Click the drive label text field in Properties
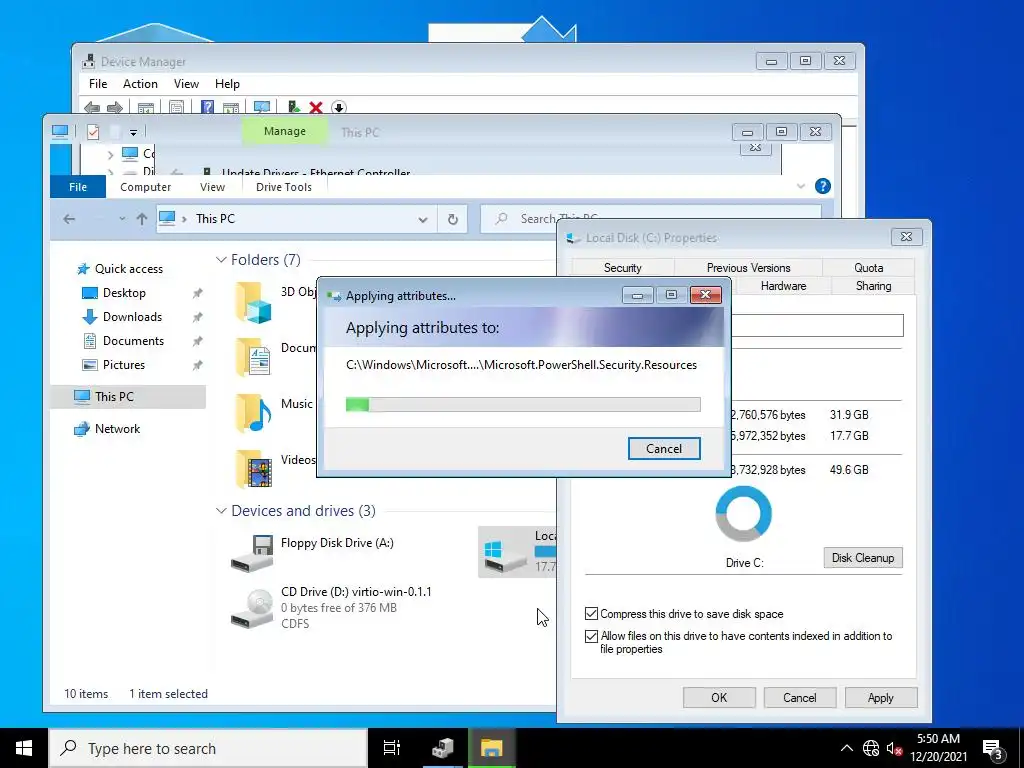 (817, 325)
